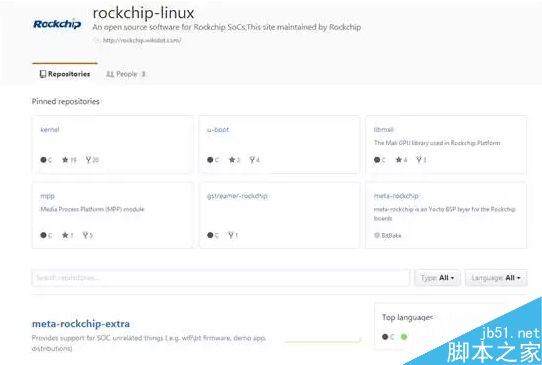Open the Type: All dropdown
The image size is (542, 365).
click(x=437, y=278)
